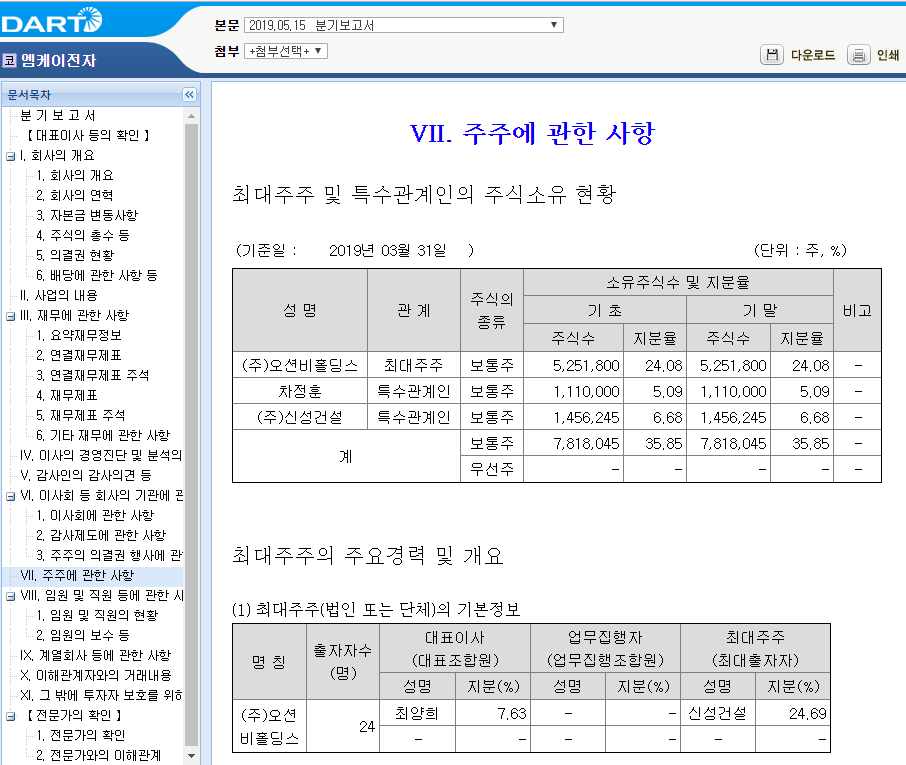This screenshot has width=906, height=765.
Task: Click the 24.69 stake percentage cell
Action: coord(793,714)
